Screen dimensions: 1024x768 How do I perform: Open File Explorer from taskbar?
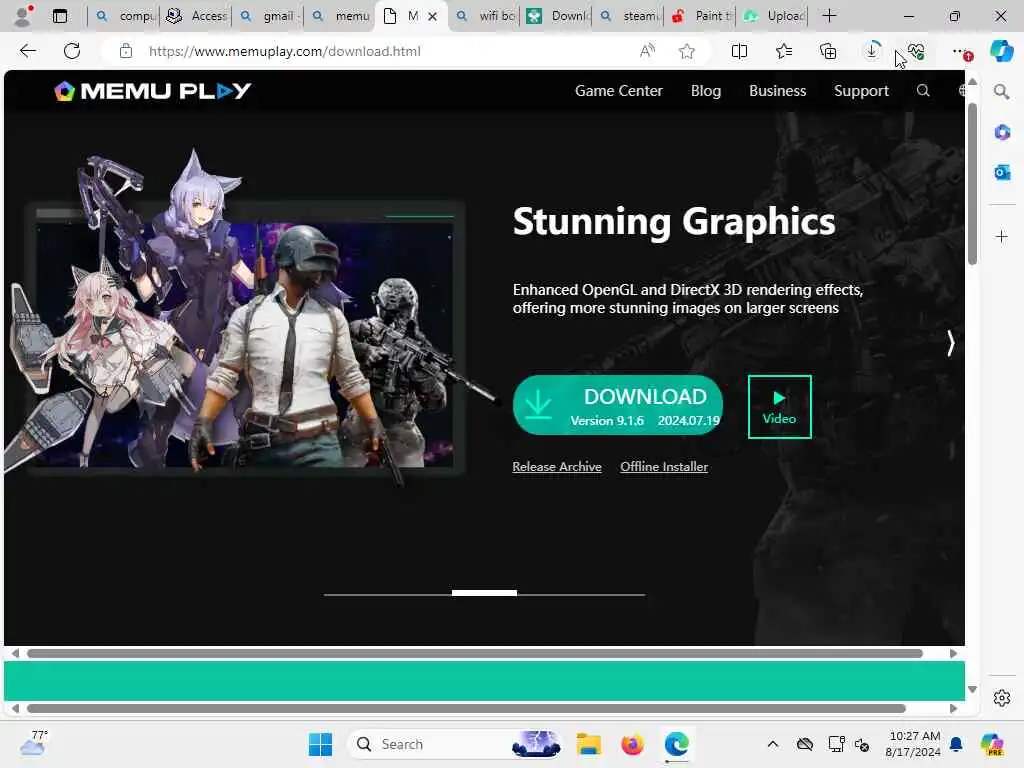[x=588, y=744]
